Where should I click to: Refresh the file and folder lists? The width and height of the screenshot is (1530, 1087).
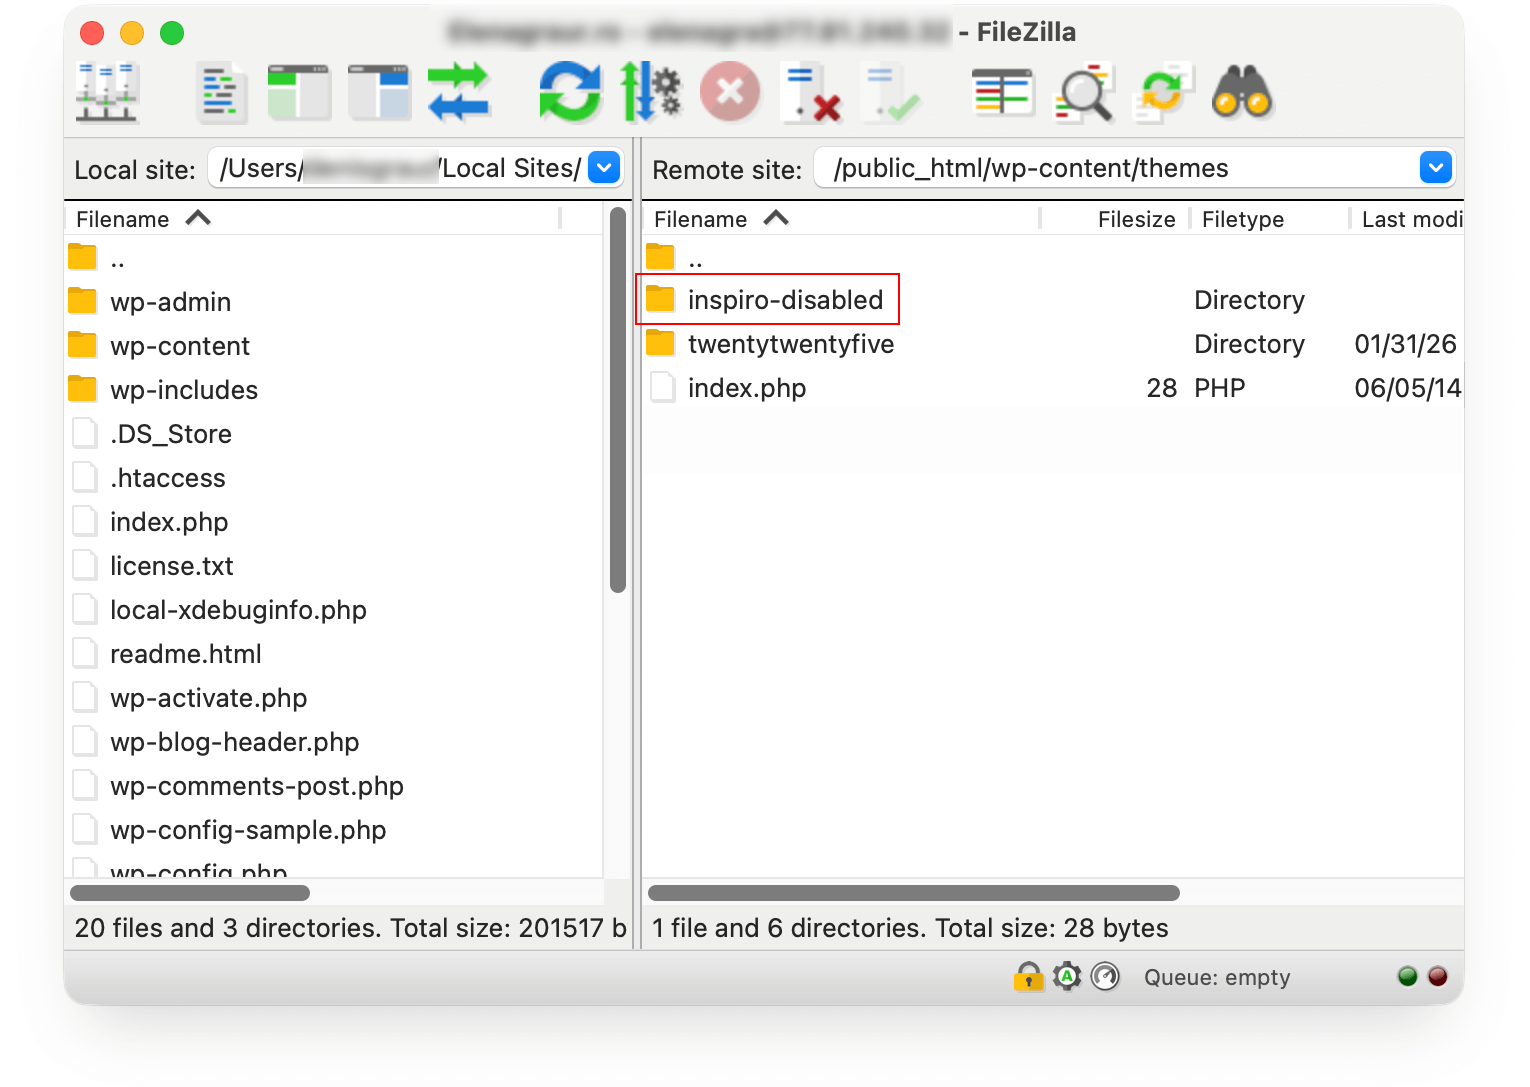point(570,92)
